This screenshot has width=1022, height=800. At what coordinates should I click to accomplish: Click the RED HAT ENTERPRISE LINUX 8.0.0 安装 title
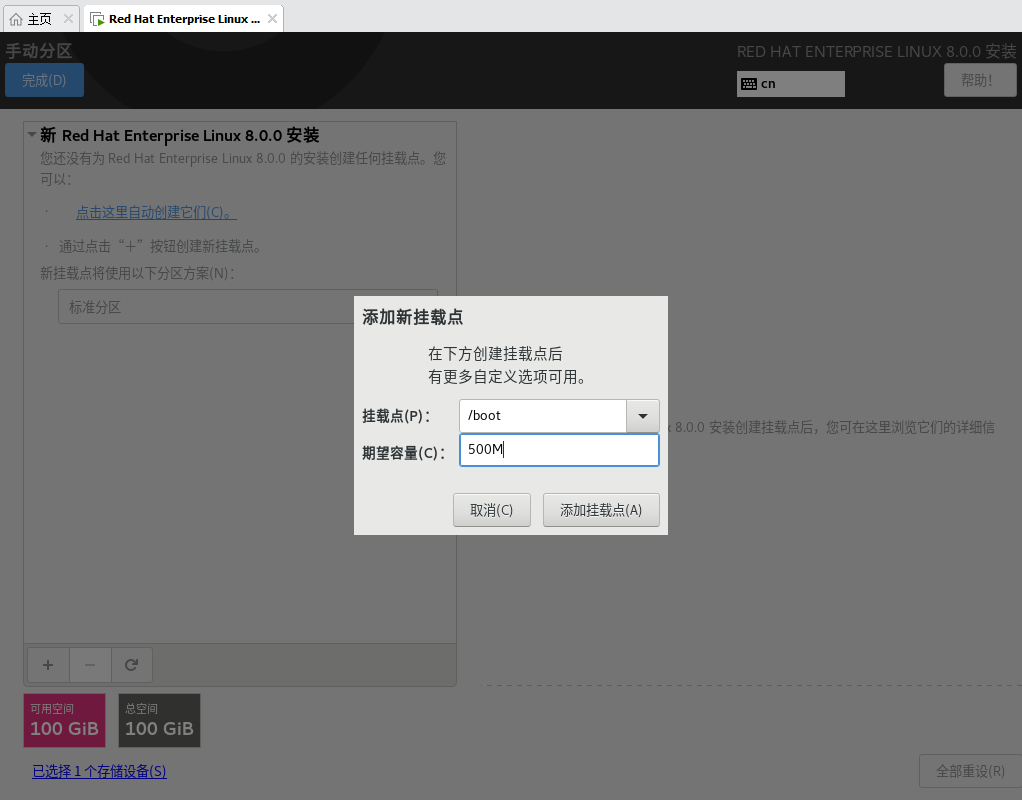877,52
